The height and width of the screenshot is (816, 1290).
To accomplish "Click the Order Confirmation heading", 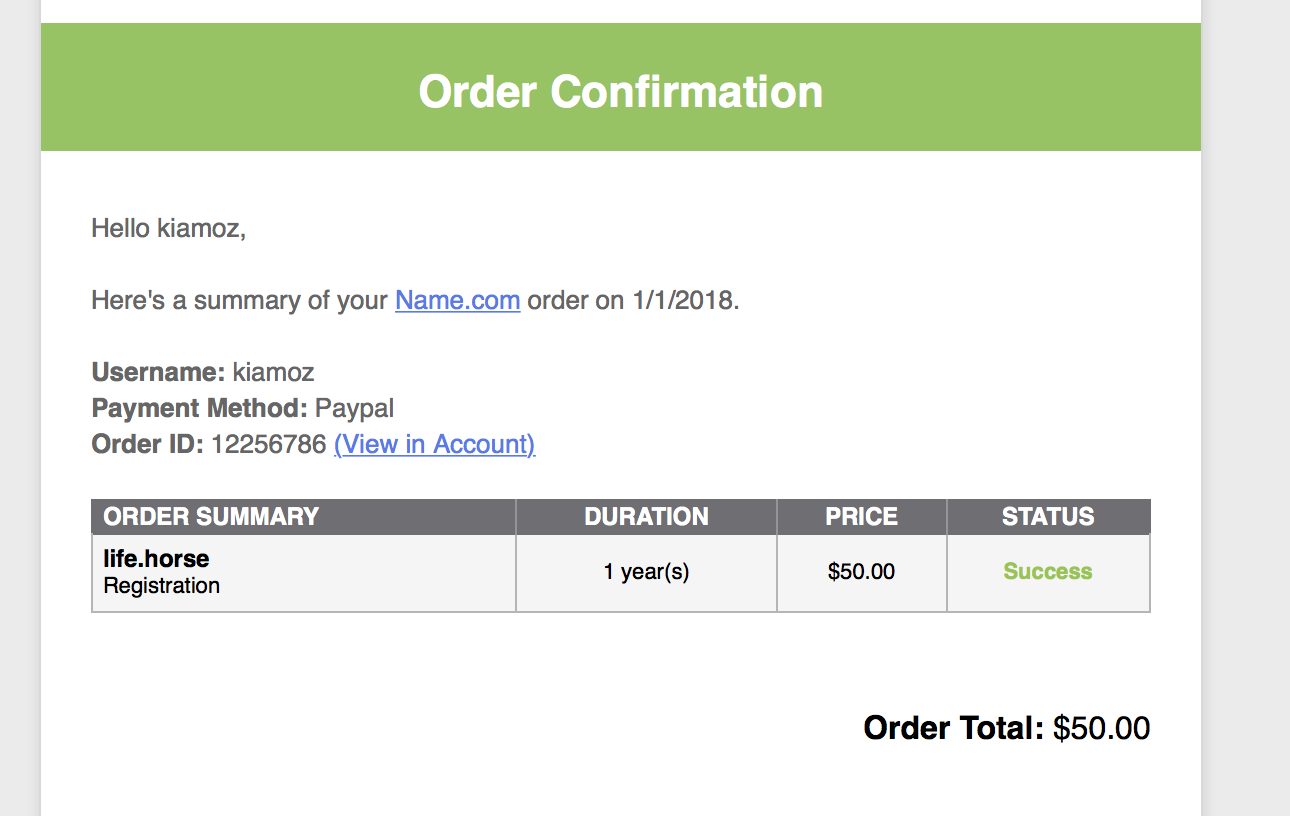I will pyautogui.click(x=620, y=91).
